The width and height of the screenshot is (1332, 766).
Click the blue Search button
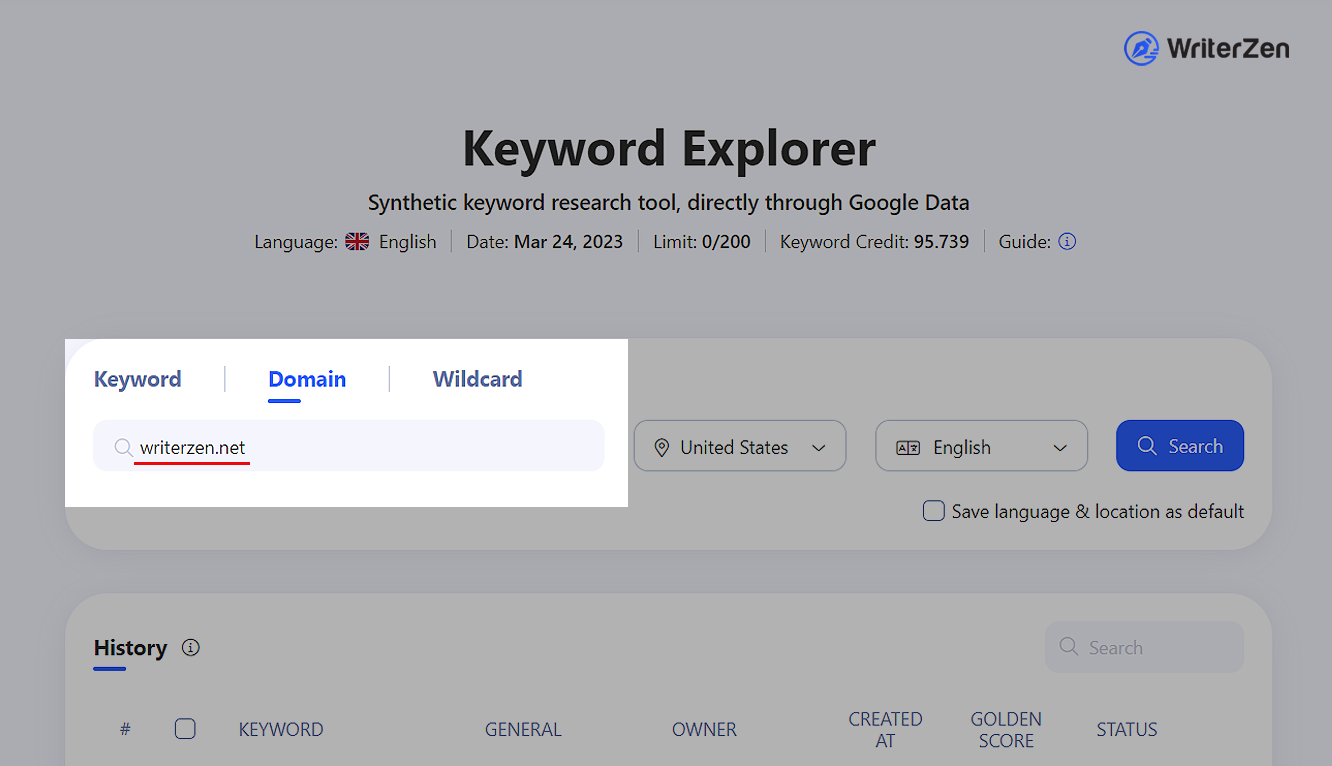pyautogui.click(x=1180, y=446)
